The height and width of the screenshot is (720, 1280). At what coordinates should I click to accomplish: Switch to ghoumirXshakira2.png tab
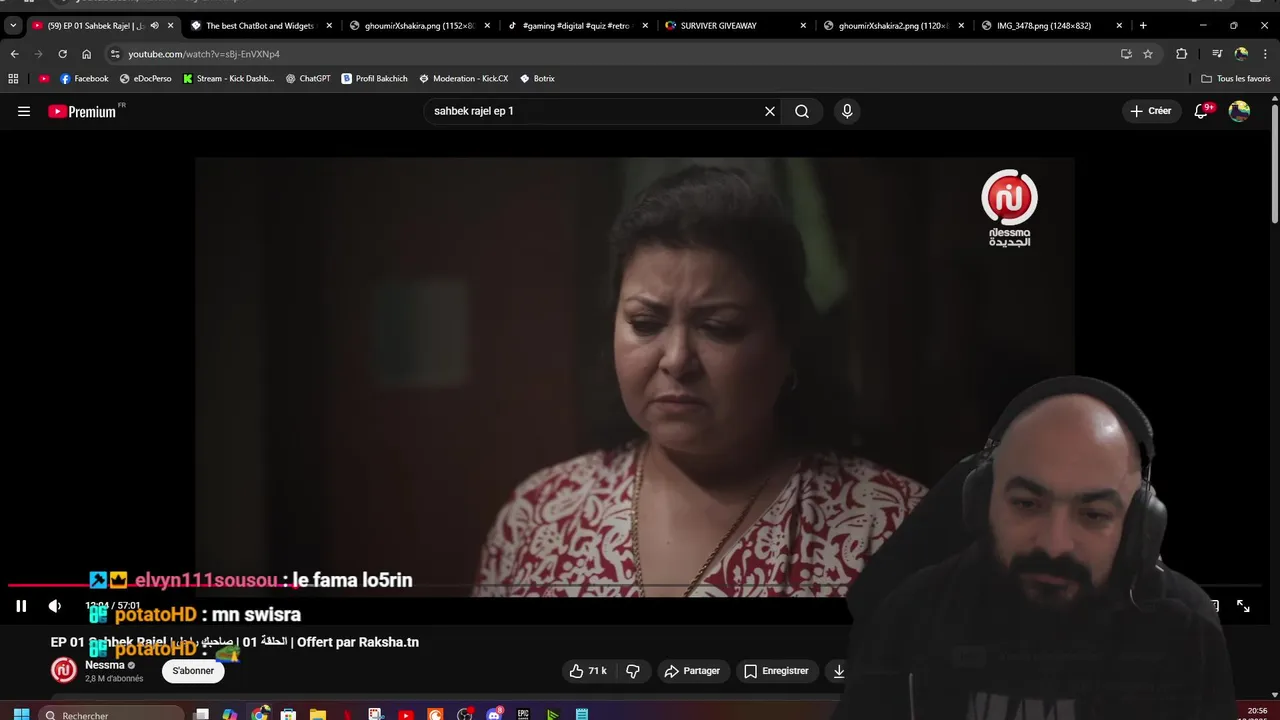(x=893, y=25)
